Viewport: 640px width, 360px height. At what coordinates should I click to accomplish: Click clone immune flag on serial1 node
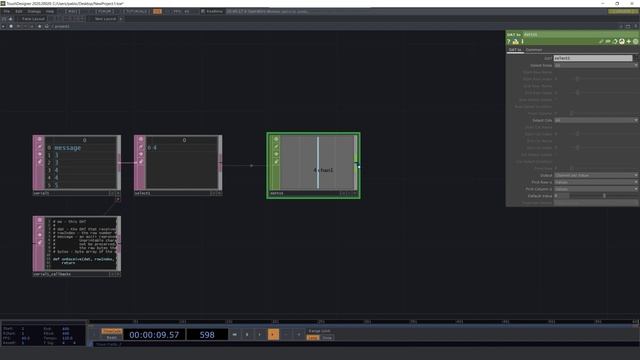40,162
